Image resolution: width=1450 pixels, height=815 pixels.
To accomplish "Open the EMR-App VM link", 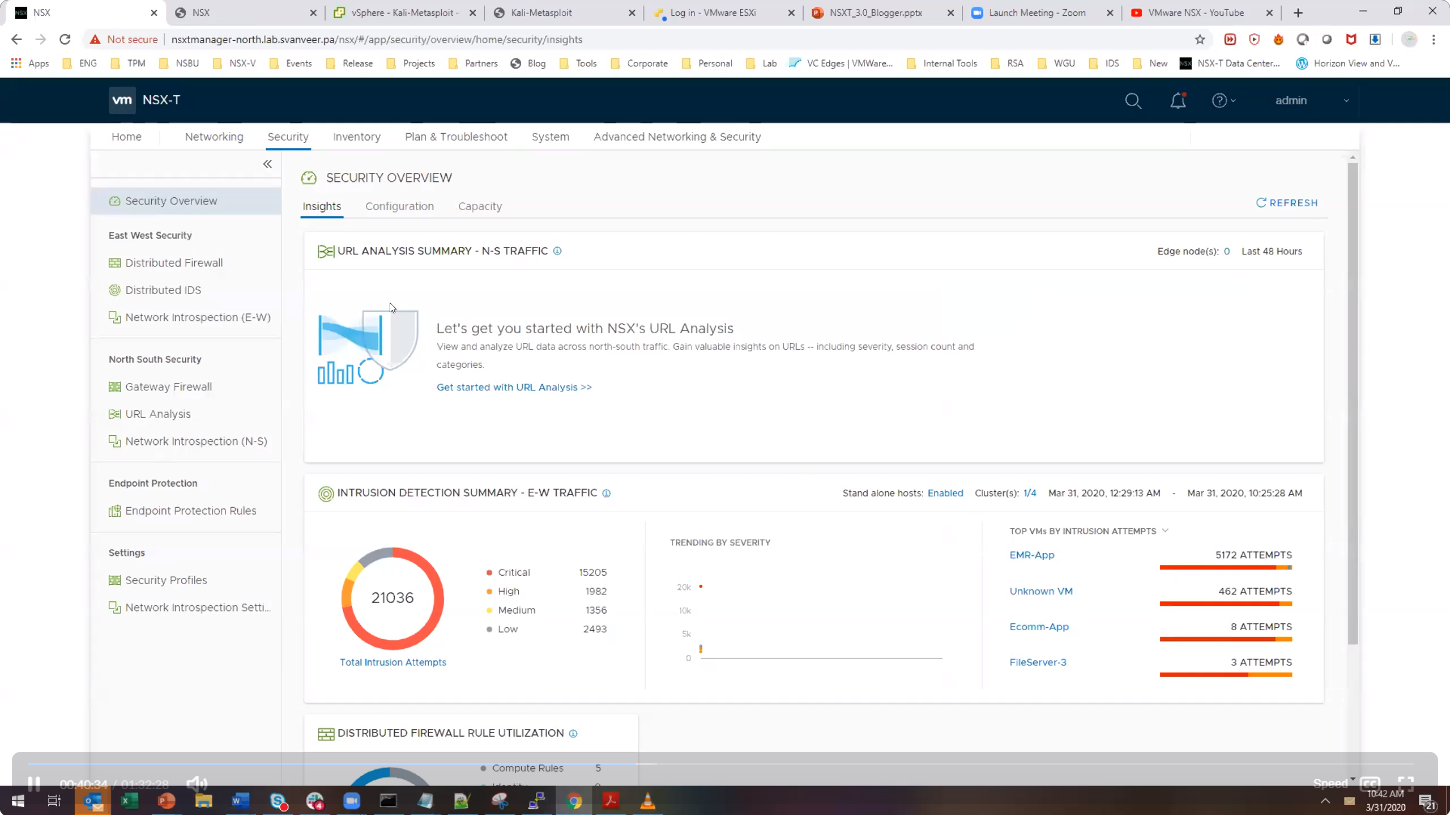I will [1032, 555].
